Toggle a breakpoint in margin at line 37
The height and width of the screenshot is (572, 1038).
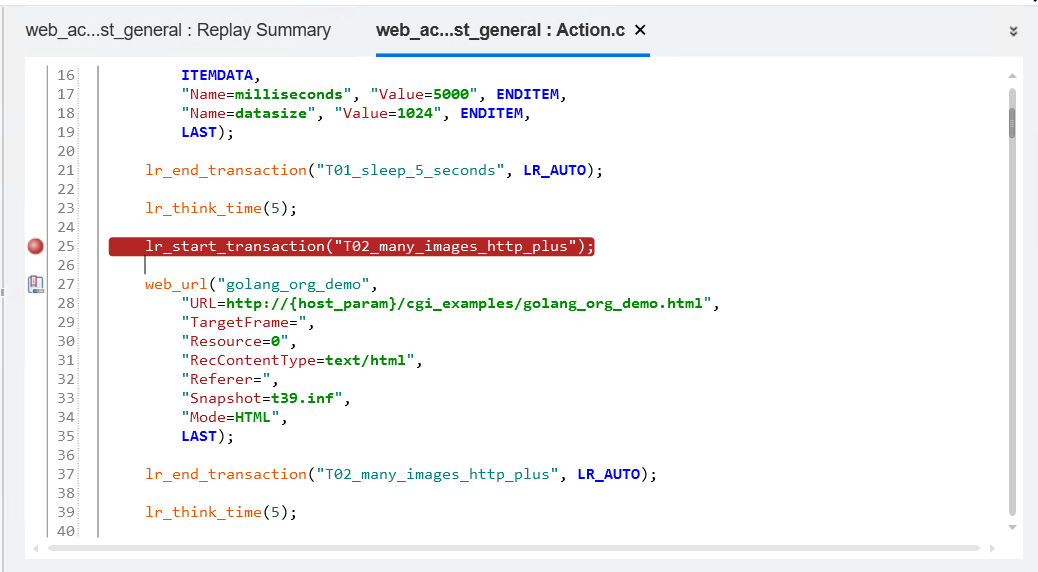tap(36, 474)
